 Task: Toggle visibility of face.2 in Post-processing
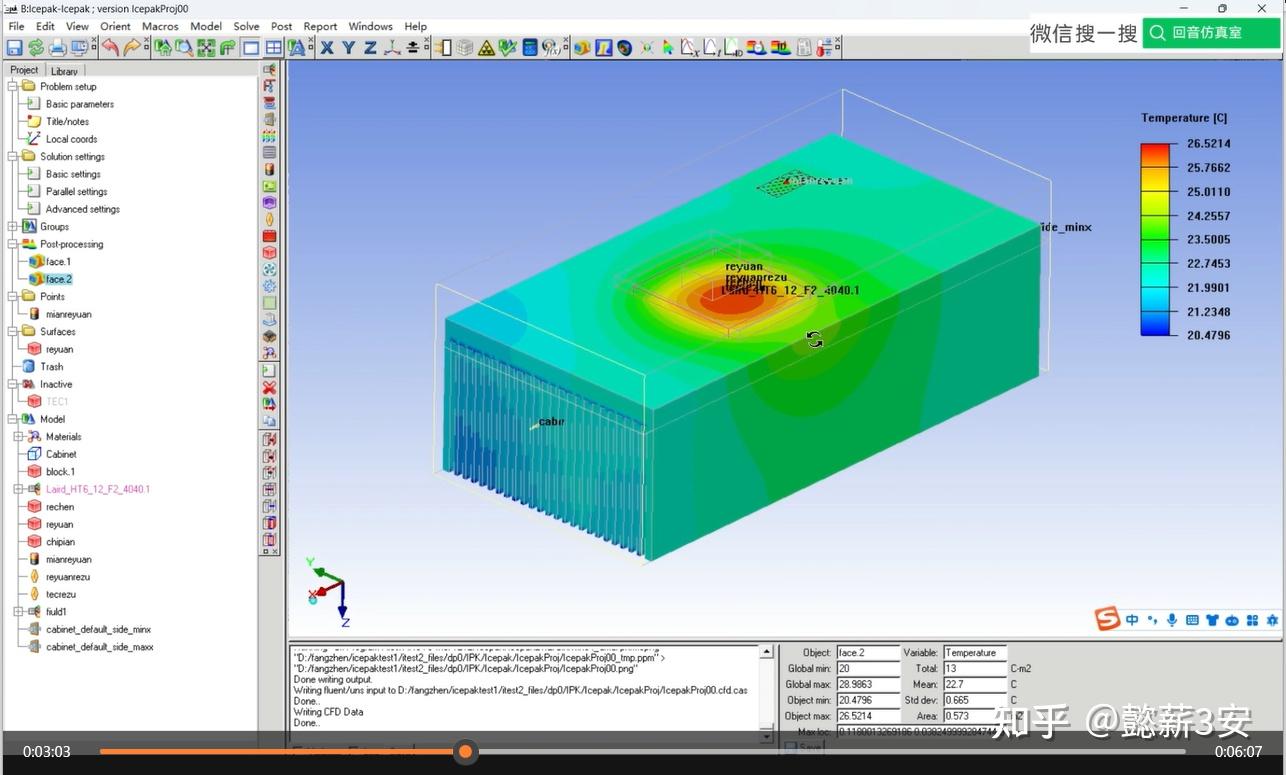pyautogui.click(x=34, y=278)
